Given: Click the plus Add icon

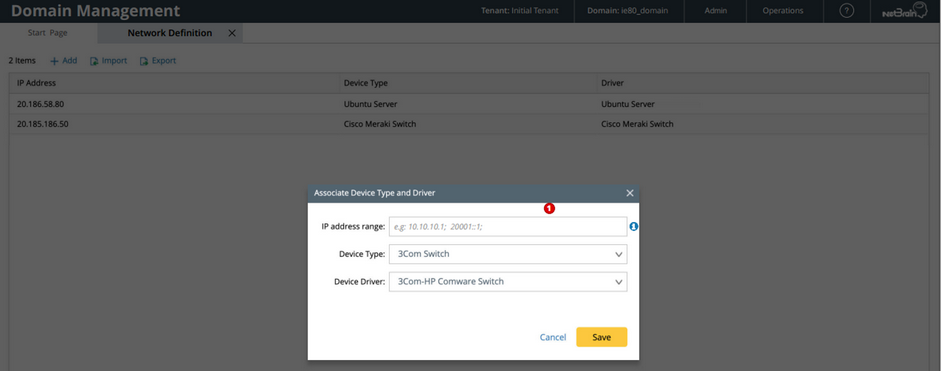Looking at the screenshot, I should point(54,61).
